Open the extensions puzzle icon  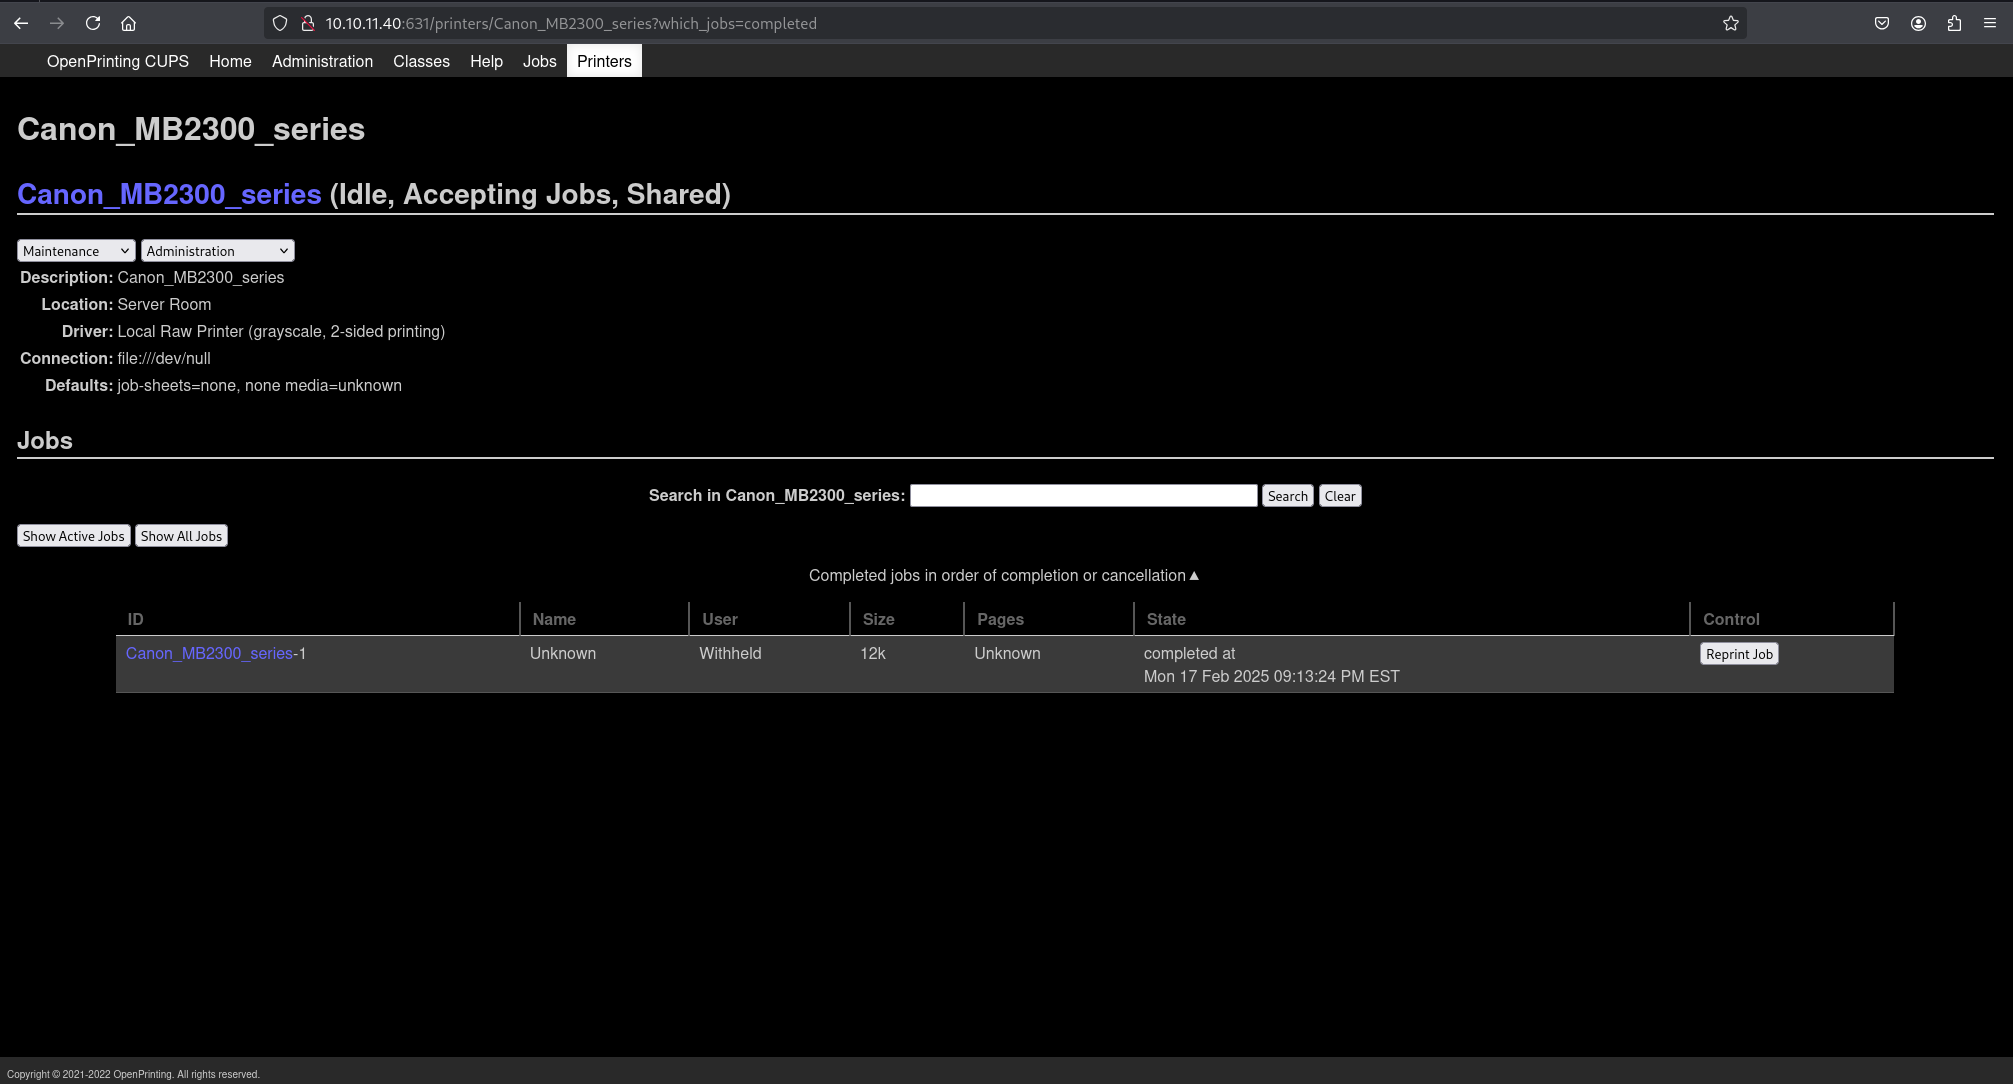(1954, 23)
